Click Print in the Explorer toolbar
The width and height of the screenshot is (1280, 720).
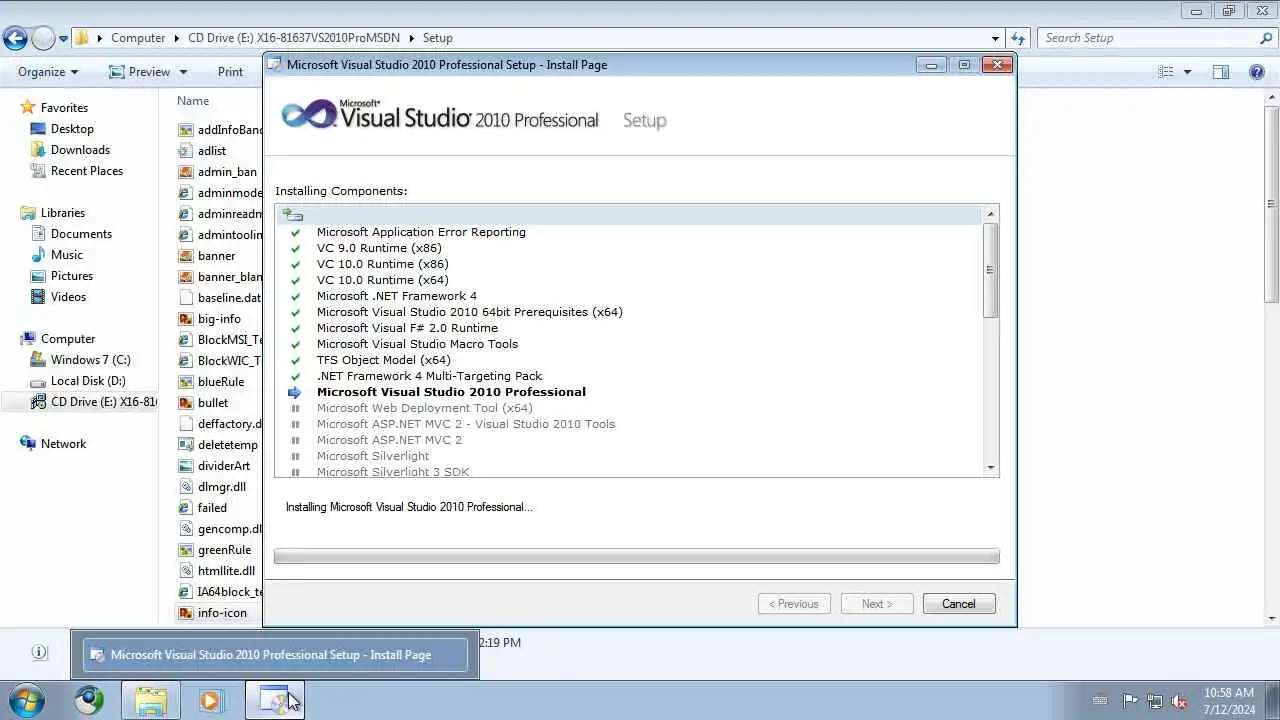tap(230, 72)
